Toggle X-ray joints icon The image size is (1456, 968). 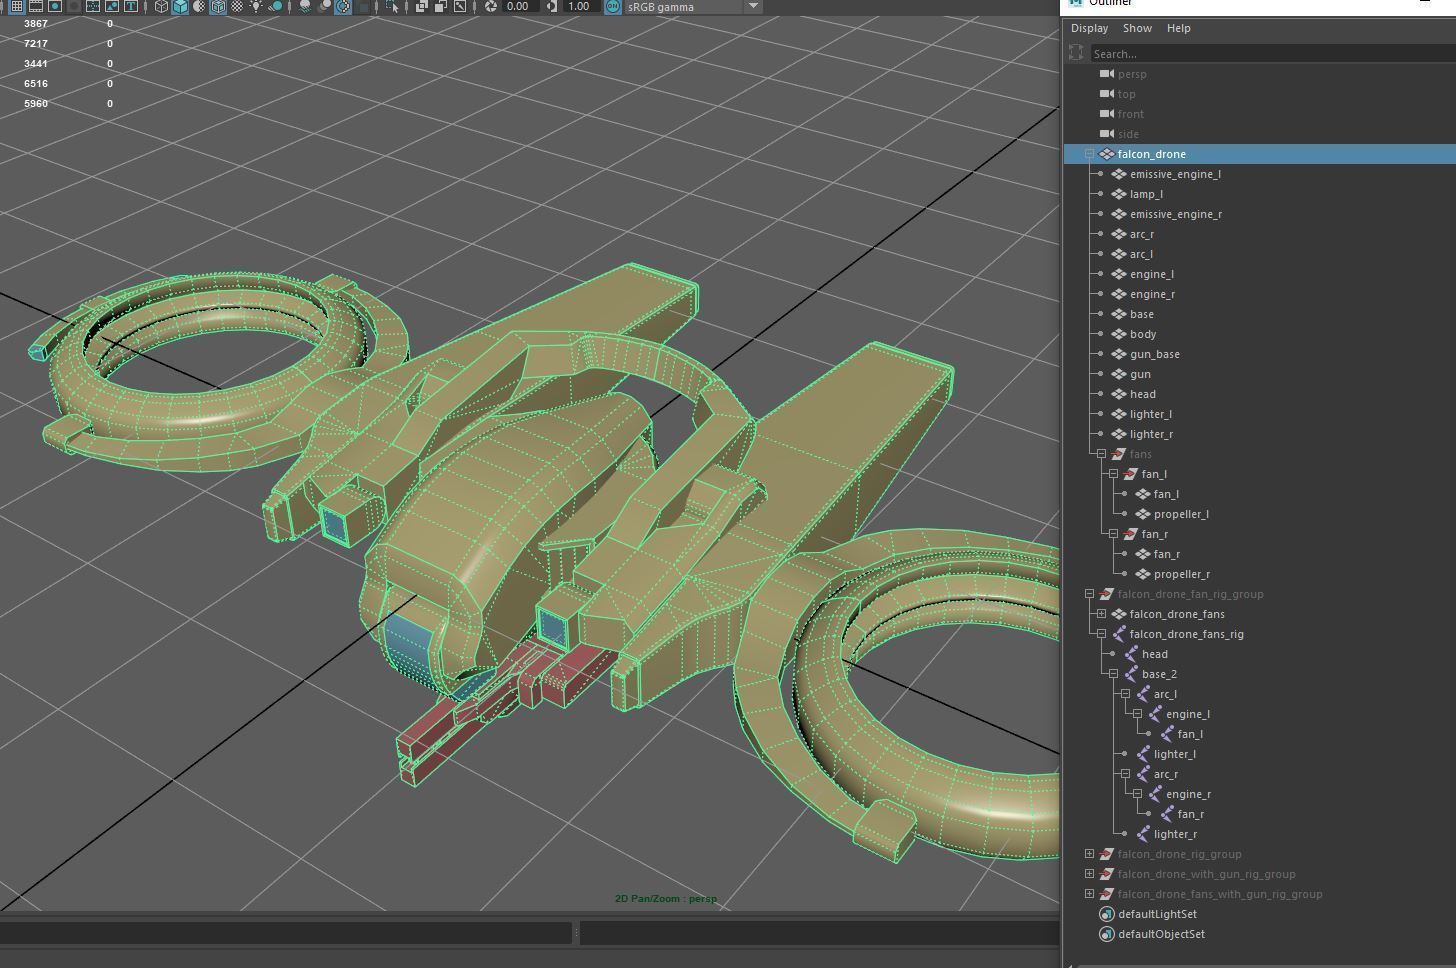[x=459, y=6]
